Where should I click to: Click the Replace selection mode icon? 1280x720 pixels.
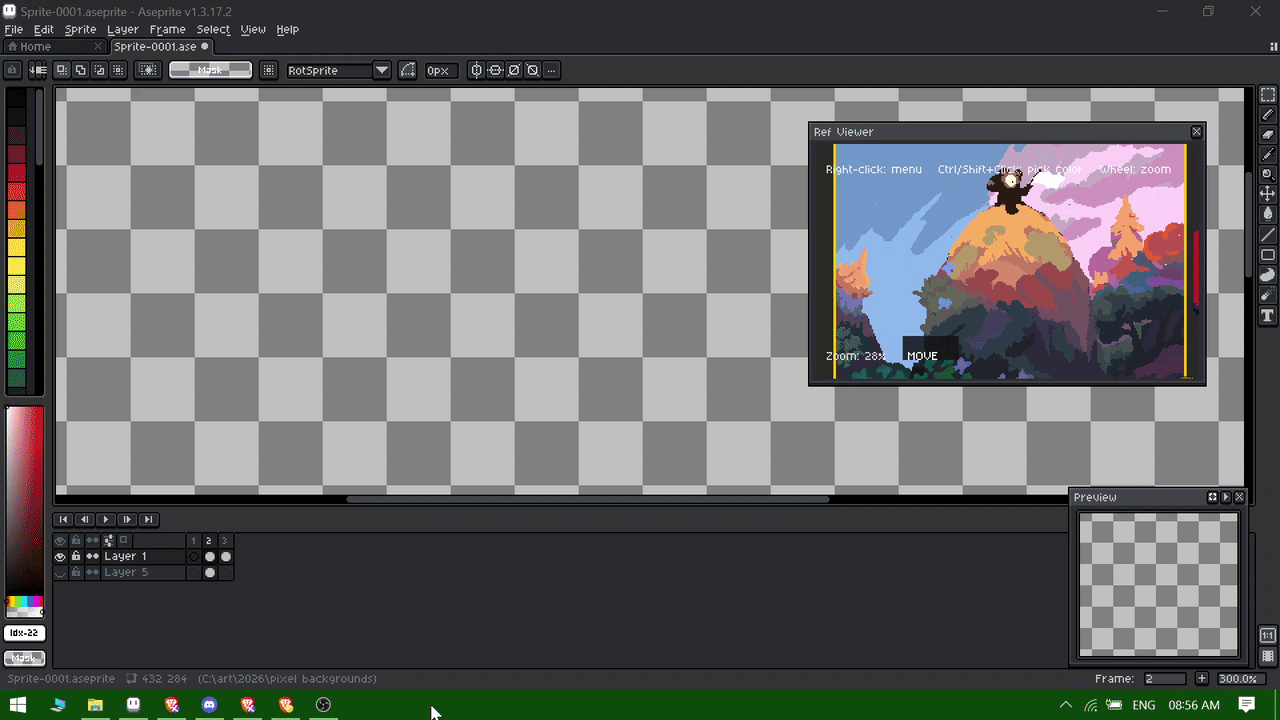pos(62,70)
